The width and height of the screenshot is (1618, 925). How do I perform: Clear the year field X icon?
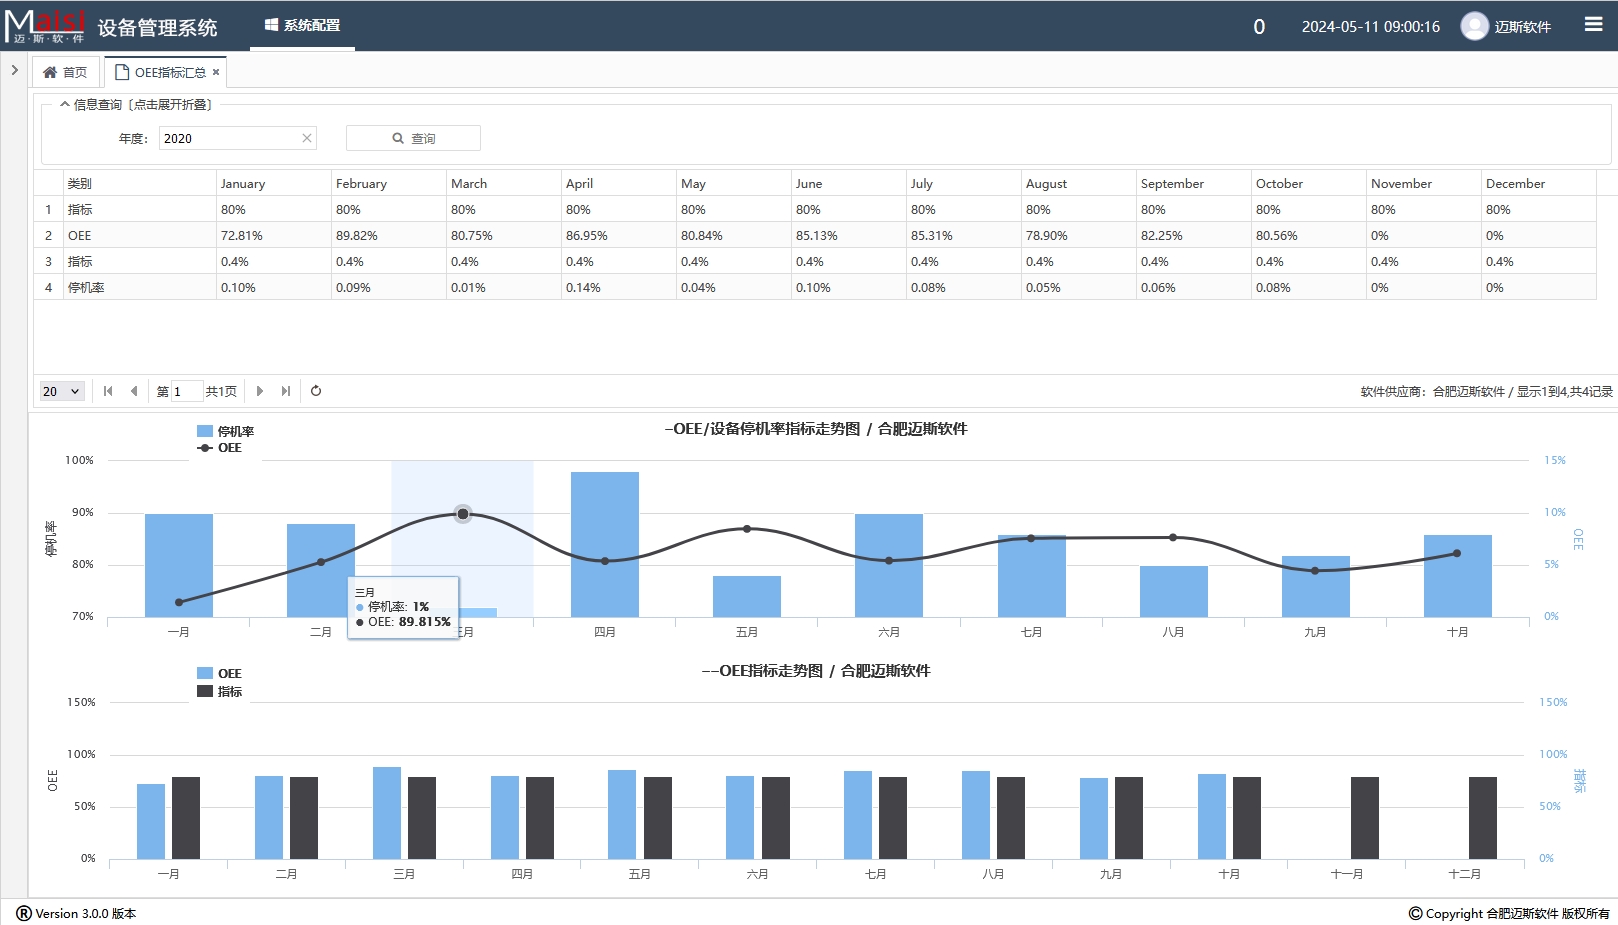(x=307, y=138)
